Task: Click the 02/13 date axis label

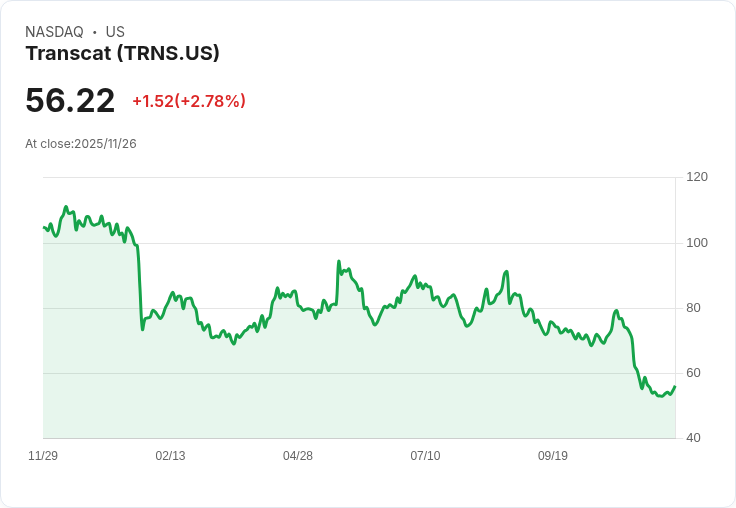Action: pos(170,456)
